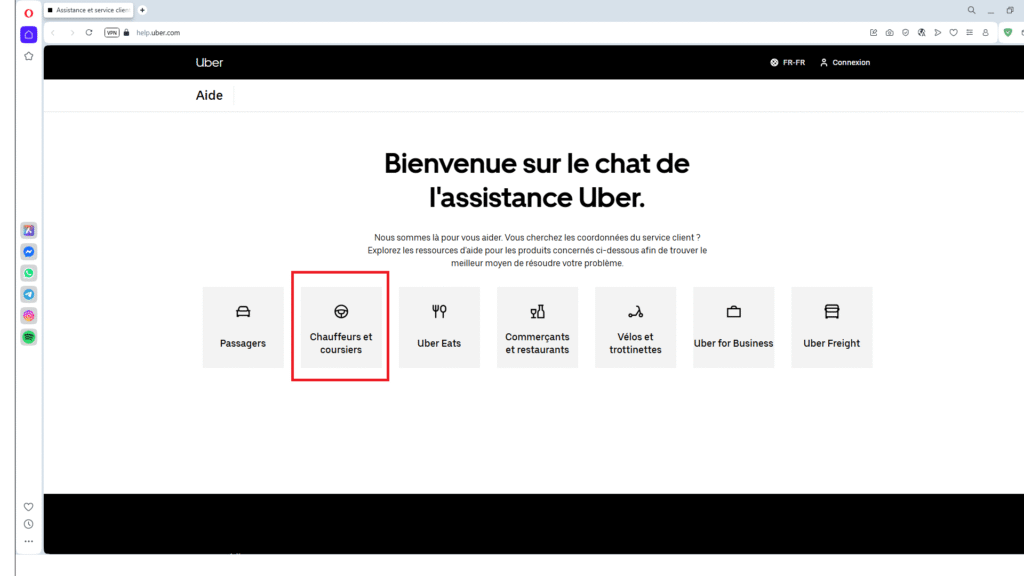
Task: Click the Connexion sign-in link
Action: click(845, 63)
